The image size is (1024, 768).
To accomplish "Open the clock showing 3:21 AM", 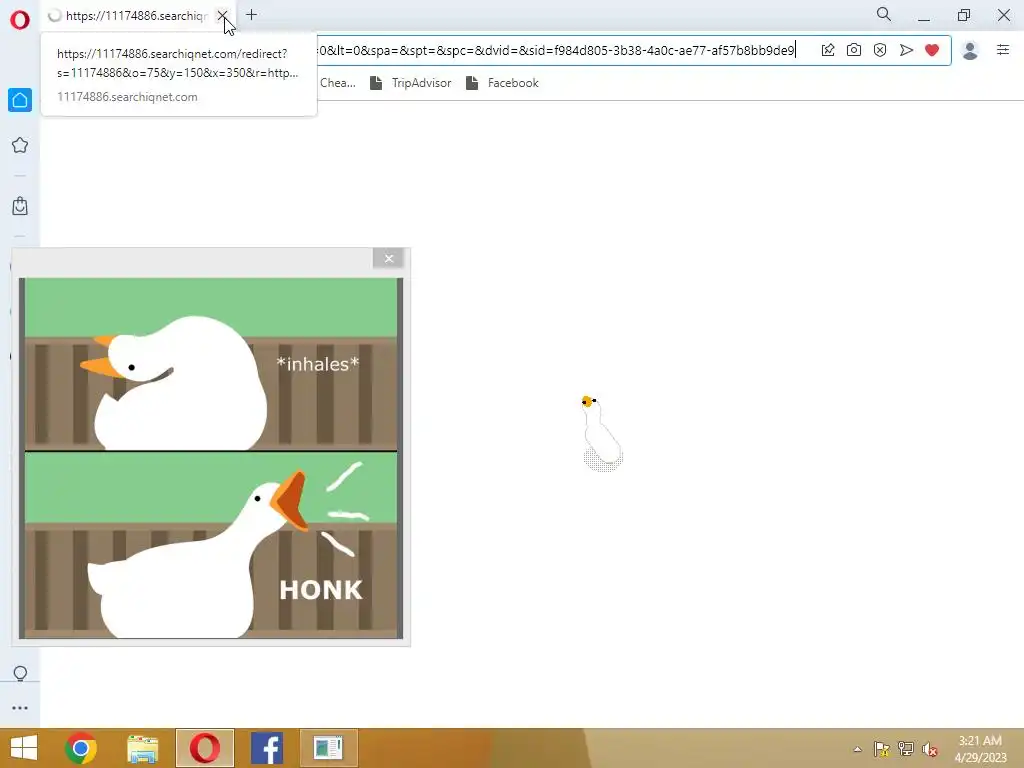I will pyautogui.click(x=980, y=749).
